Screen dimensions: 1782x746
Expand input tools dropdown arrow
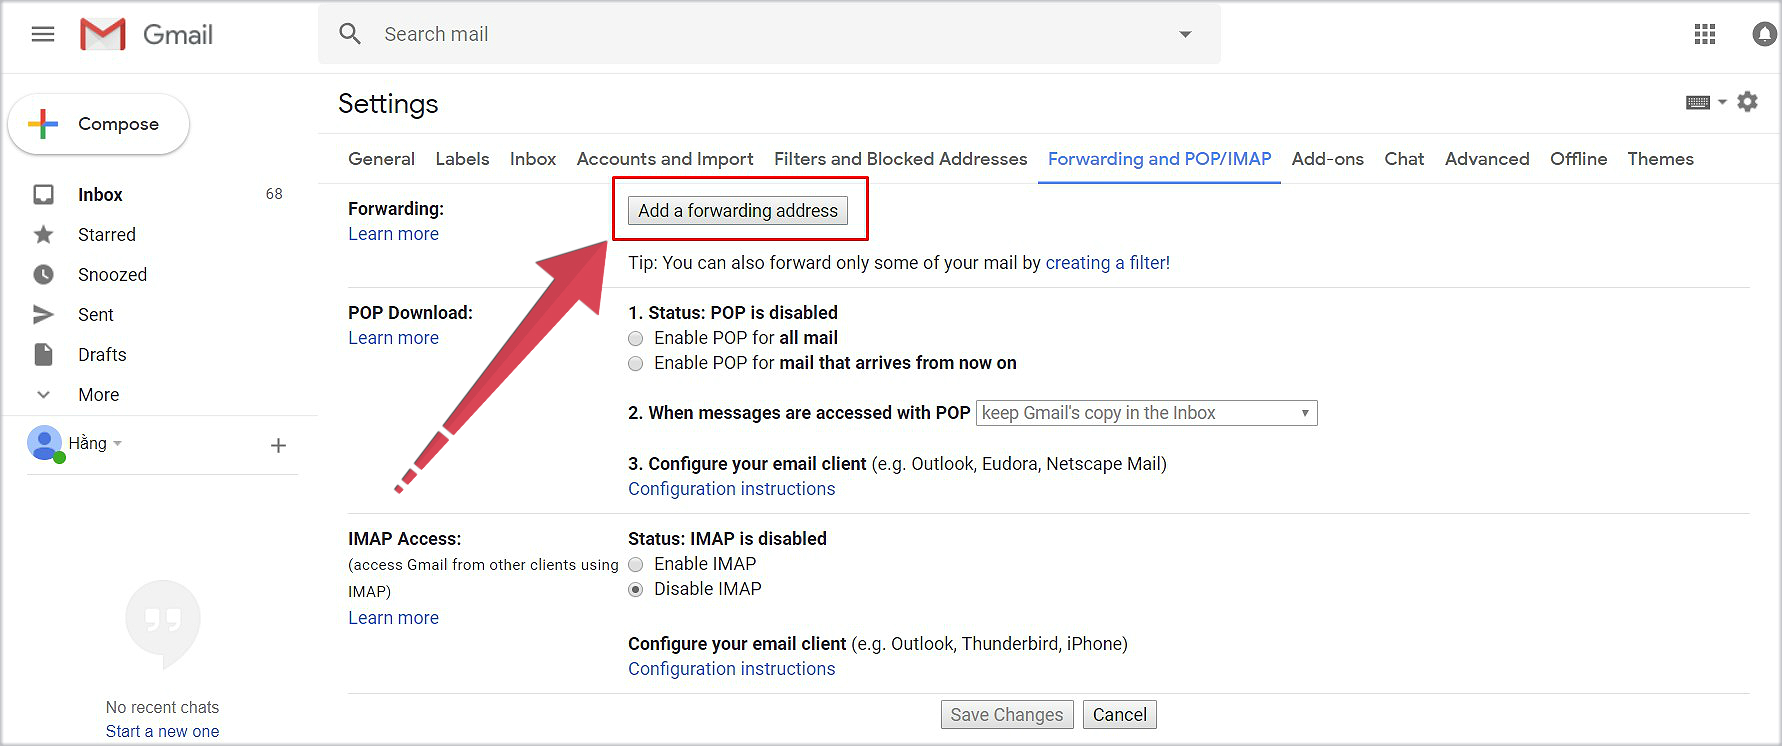tap(1722, 102)
